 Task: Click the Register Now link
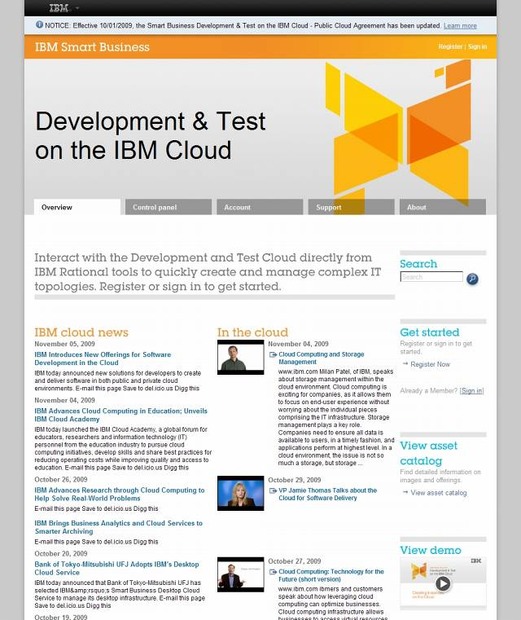coord(430,365)
